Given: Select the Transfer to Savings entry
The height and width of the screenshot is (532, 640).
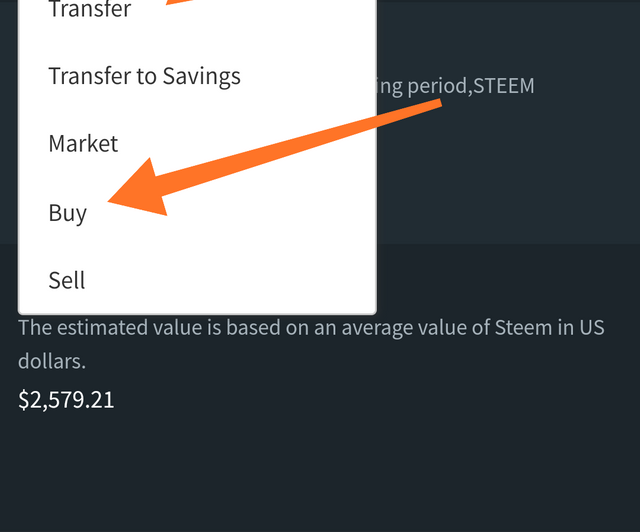Looking at the screenshot, I should click(x=144, y=76).
